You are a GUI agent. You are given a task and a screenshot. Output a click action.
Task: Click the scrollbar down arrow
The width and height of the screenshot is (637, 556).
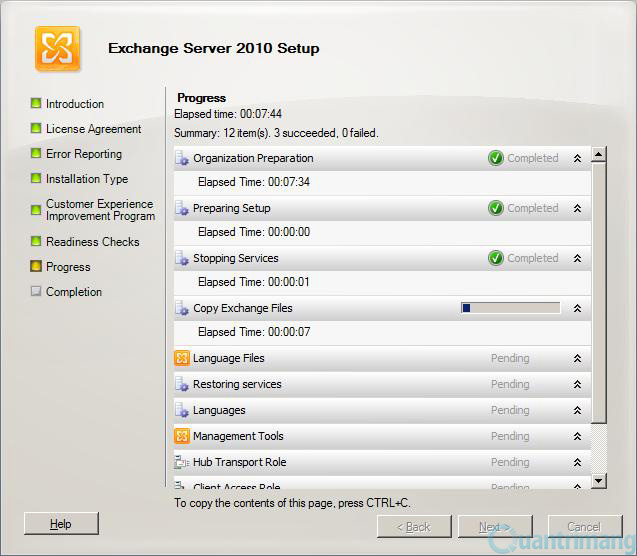click(x=598, y=481)
